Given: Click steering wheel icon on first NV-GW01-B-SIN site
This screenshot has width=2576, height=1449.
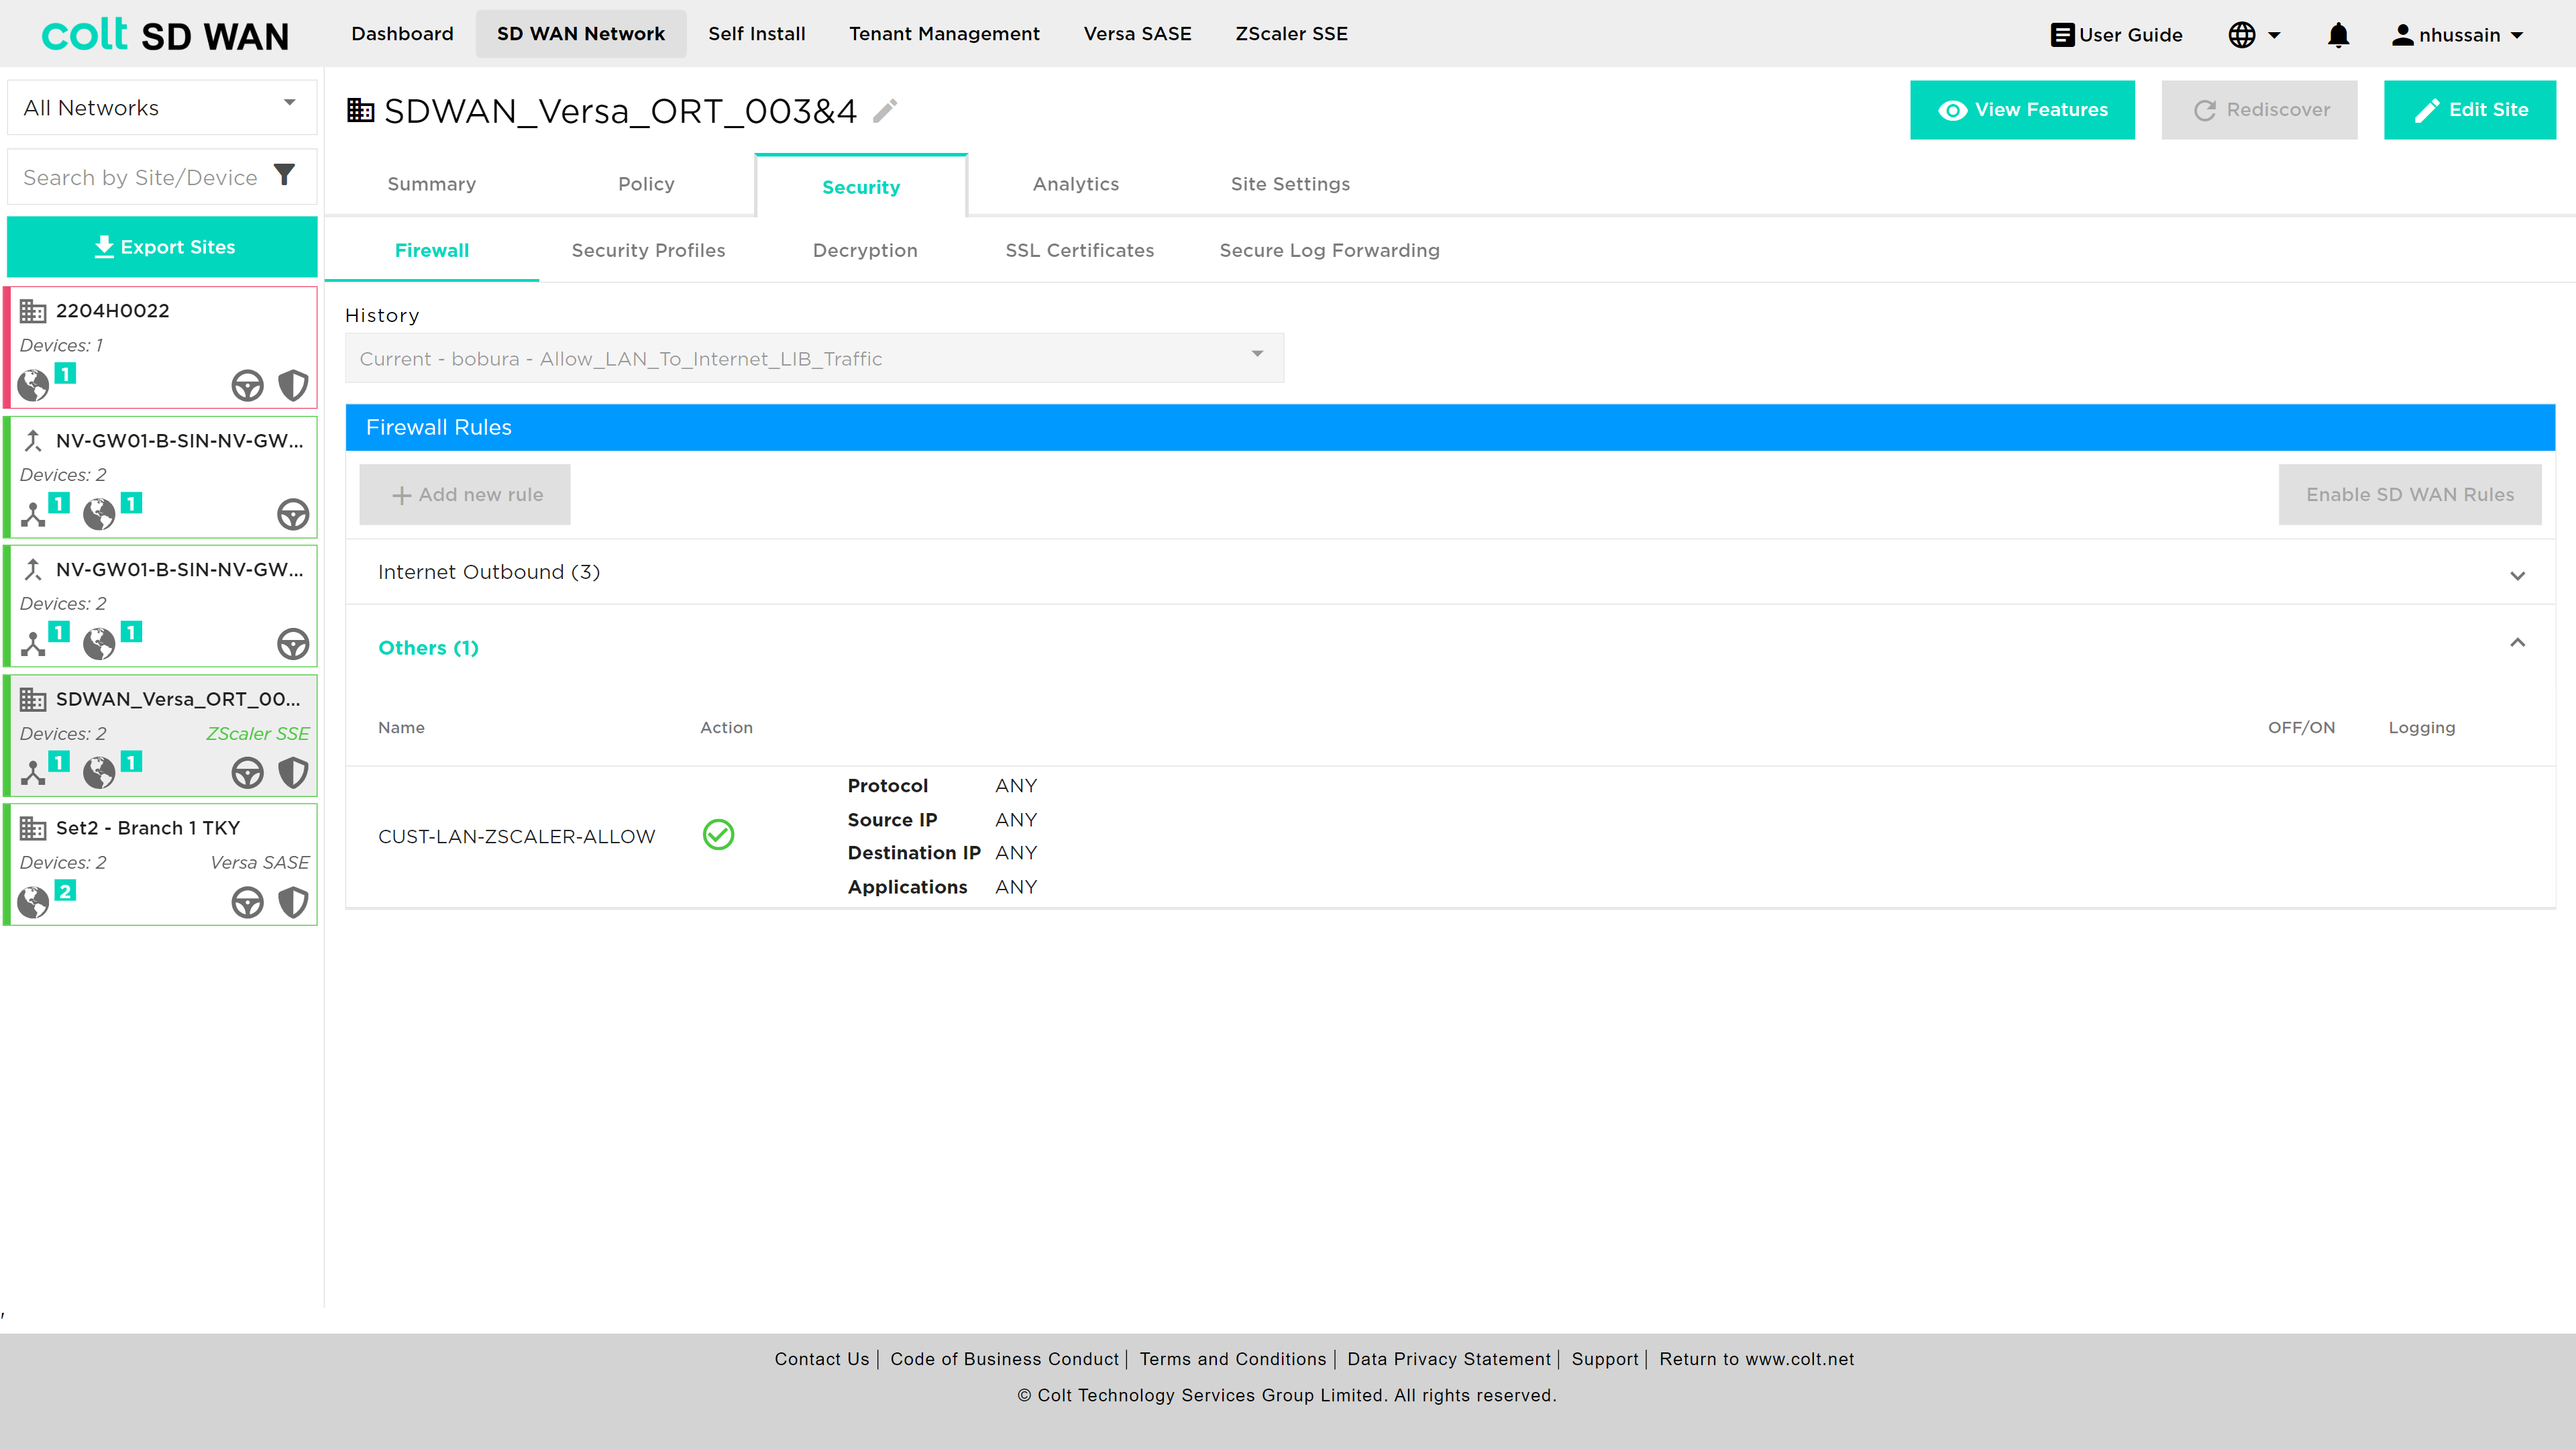Looking at the screenshot, I should pyautogui.click(x=293, y=515).
